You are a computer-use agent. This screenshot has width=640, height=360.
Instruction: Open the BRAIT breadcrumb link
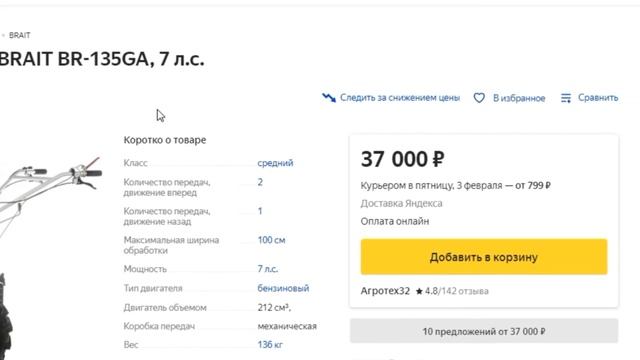coord(20,35)
